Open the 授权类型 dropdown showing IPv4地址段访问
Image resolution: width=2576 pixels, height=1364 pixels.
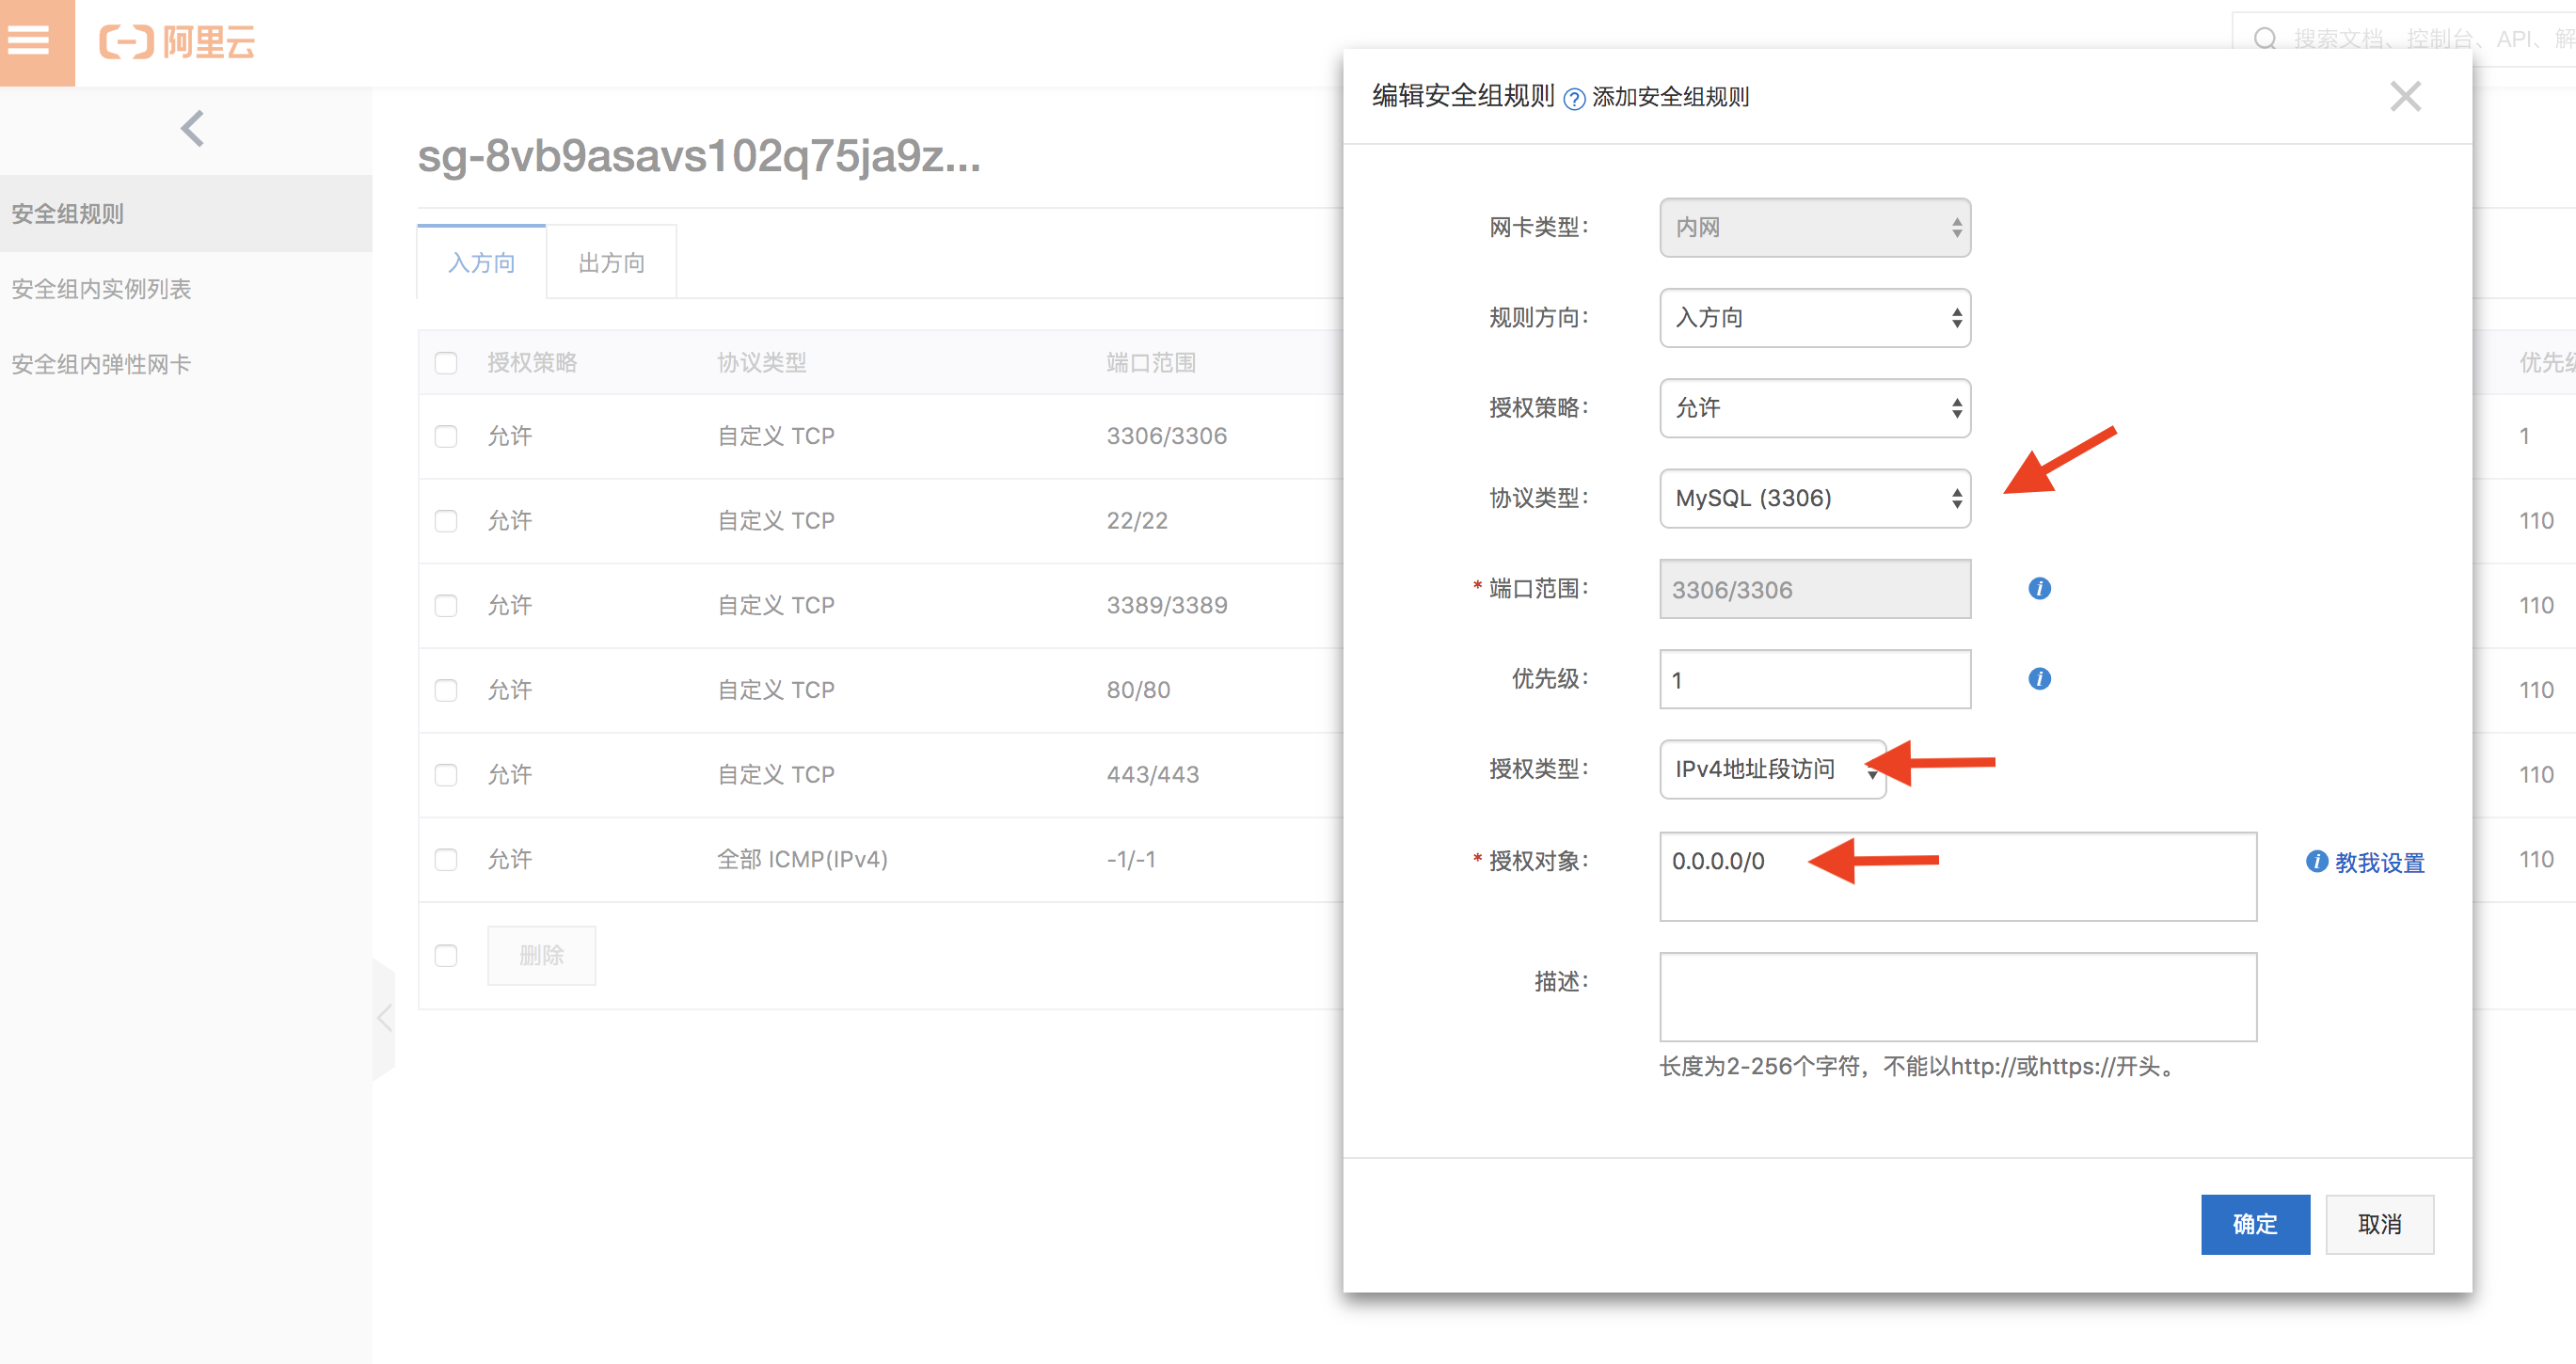tap(1772, 769)
